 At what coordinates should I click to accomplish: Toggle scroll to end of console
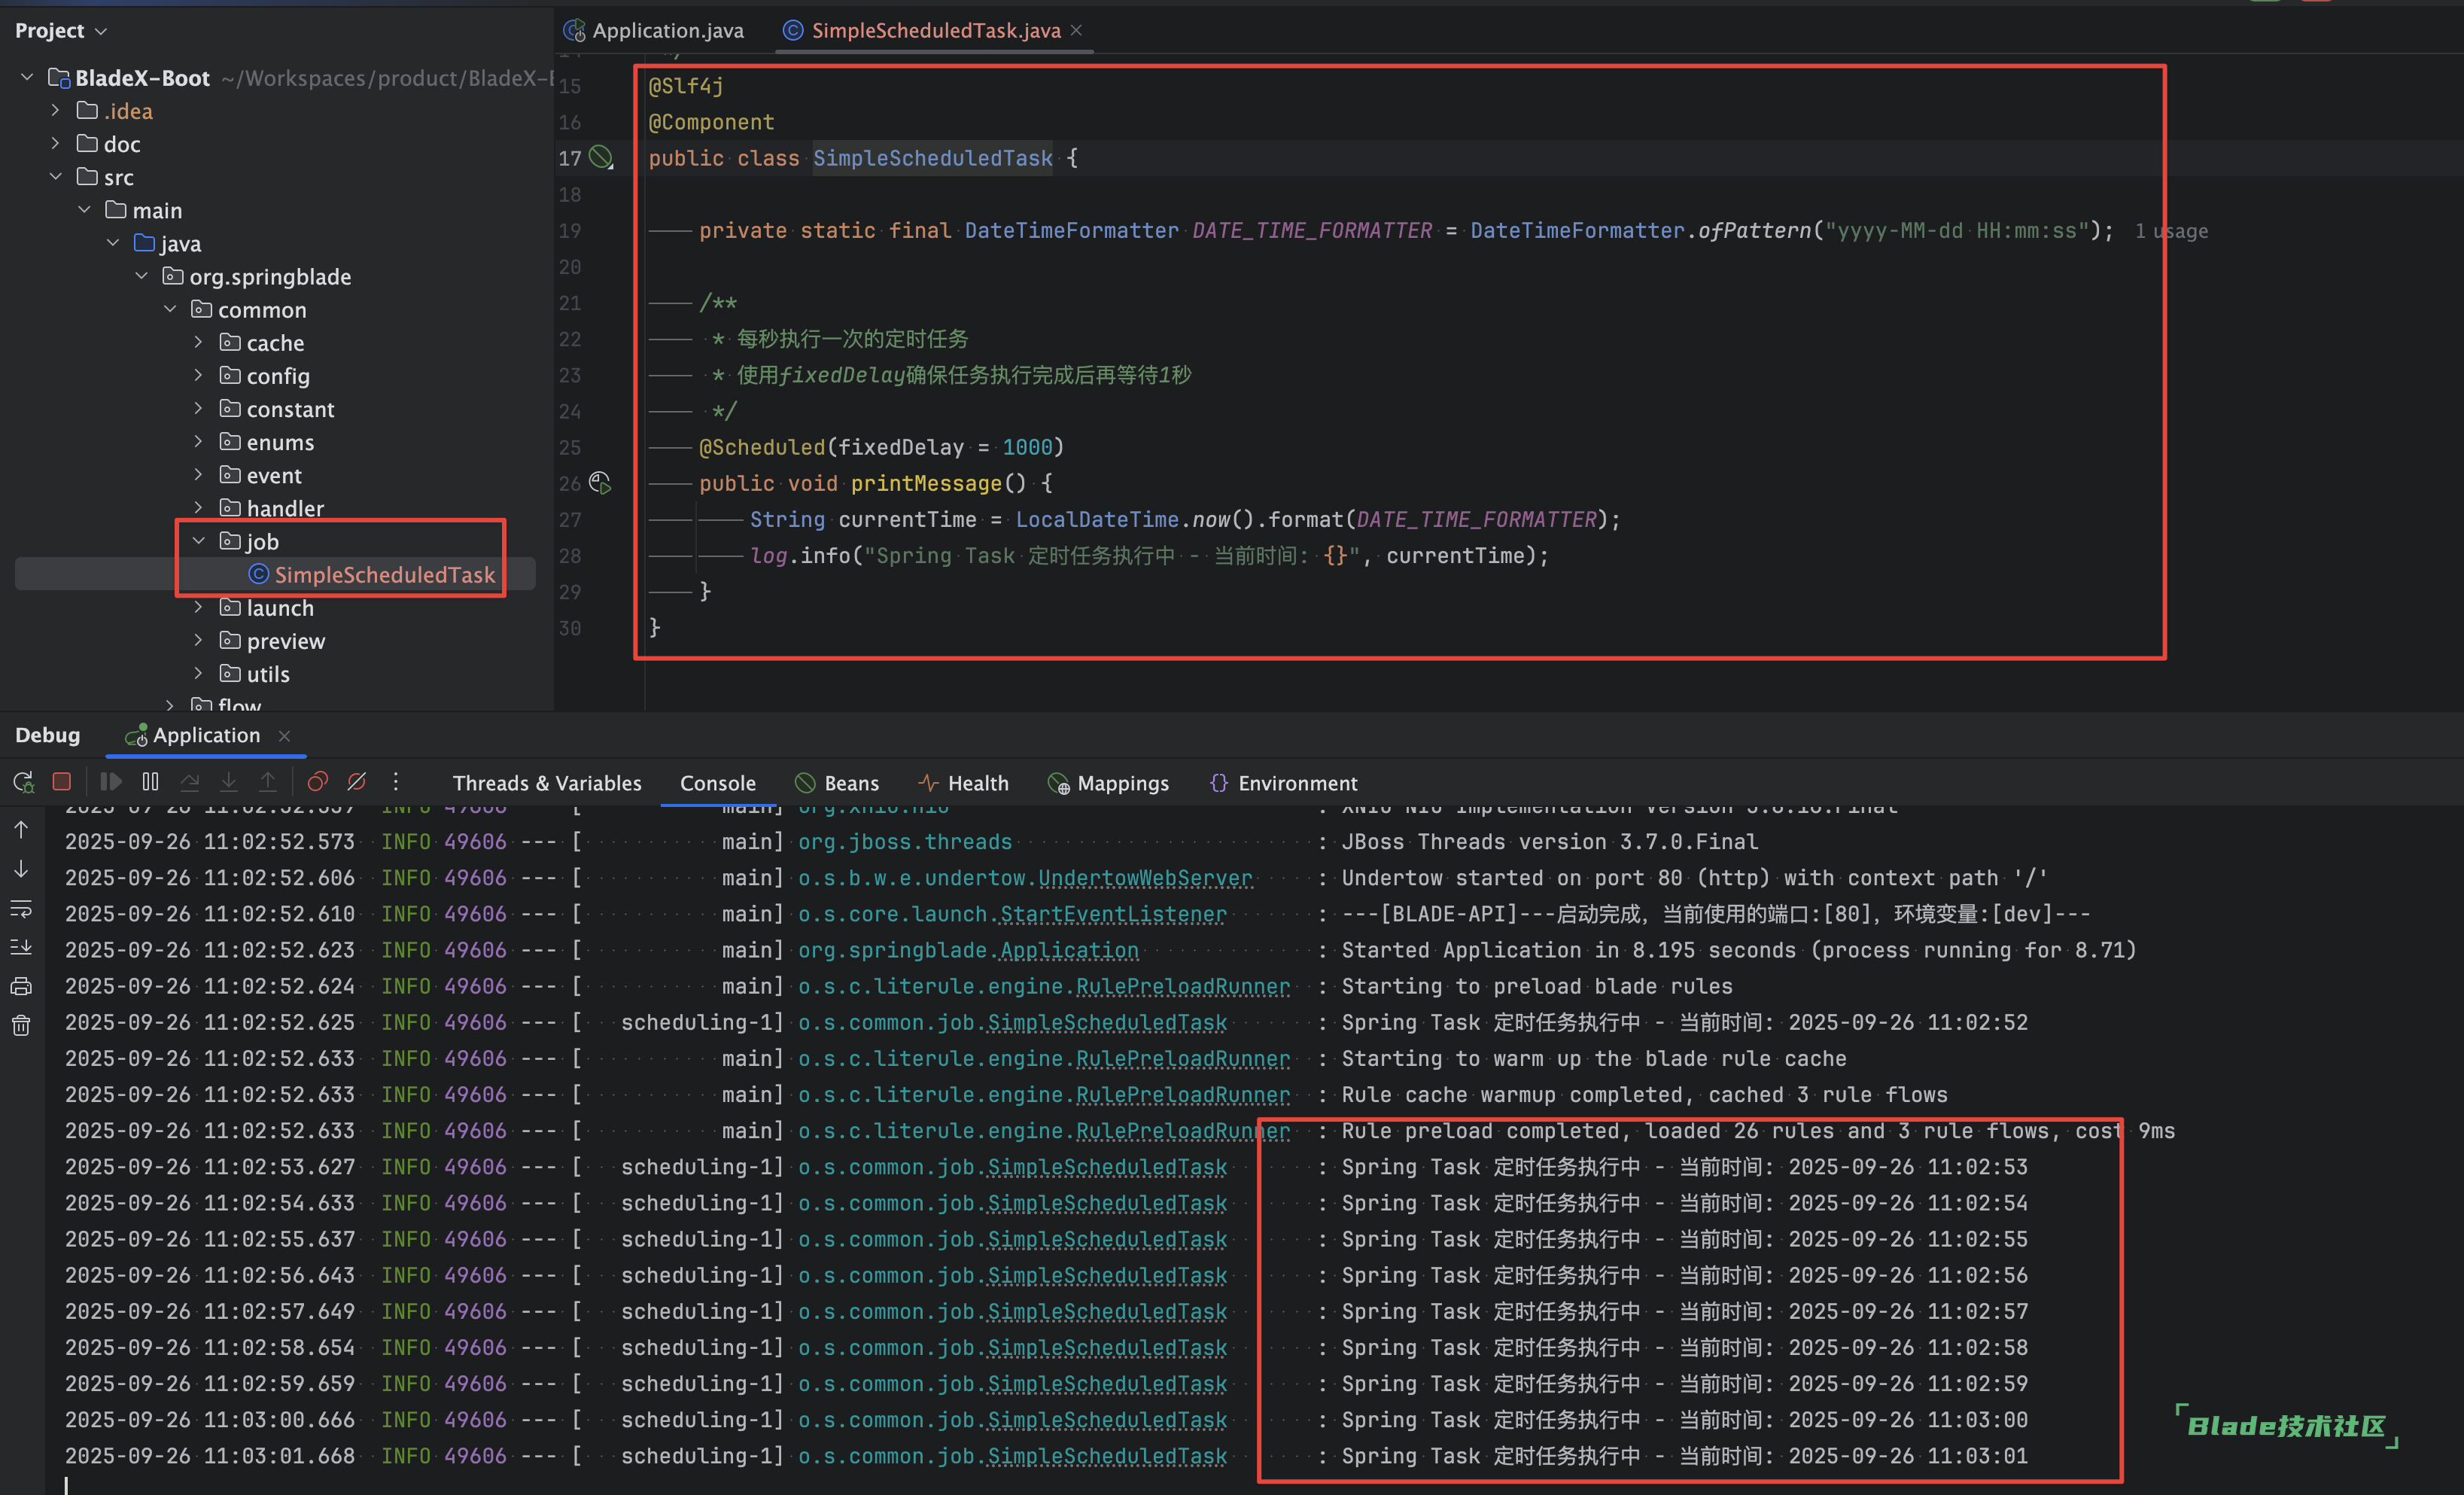tap(21, 947)
